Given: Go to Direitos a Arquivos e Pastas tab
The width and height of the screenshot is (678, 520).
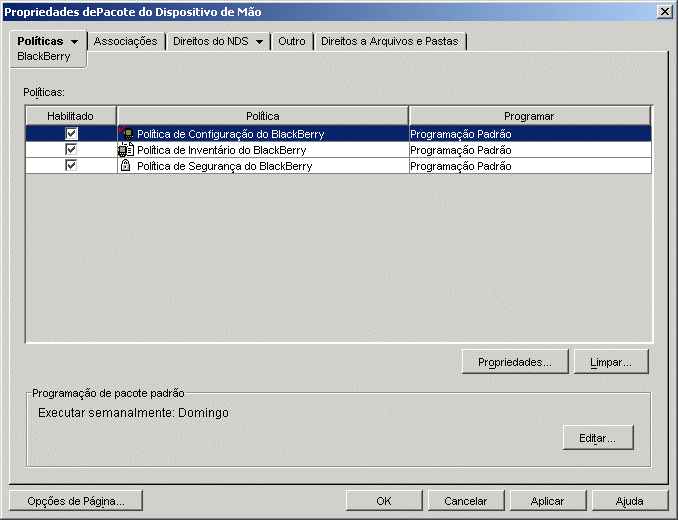Looking at the screenshot, I should click(390, 41).
